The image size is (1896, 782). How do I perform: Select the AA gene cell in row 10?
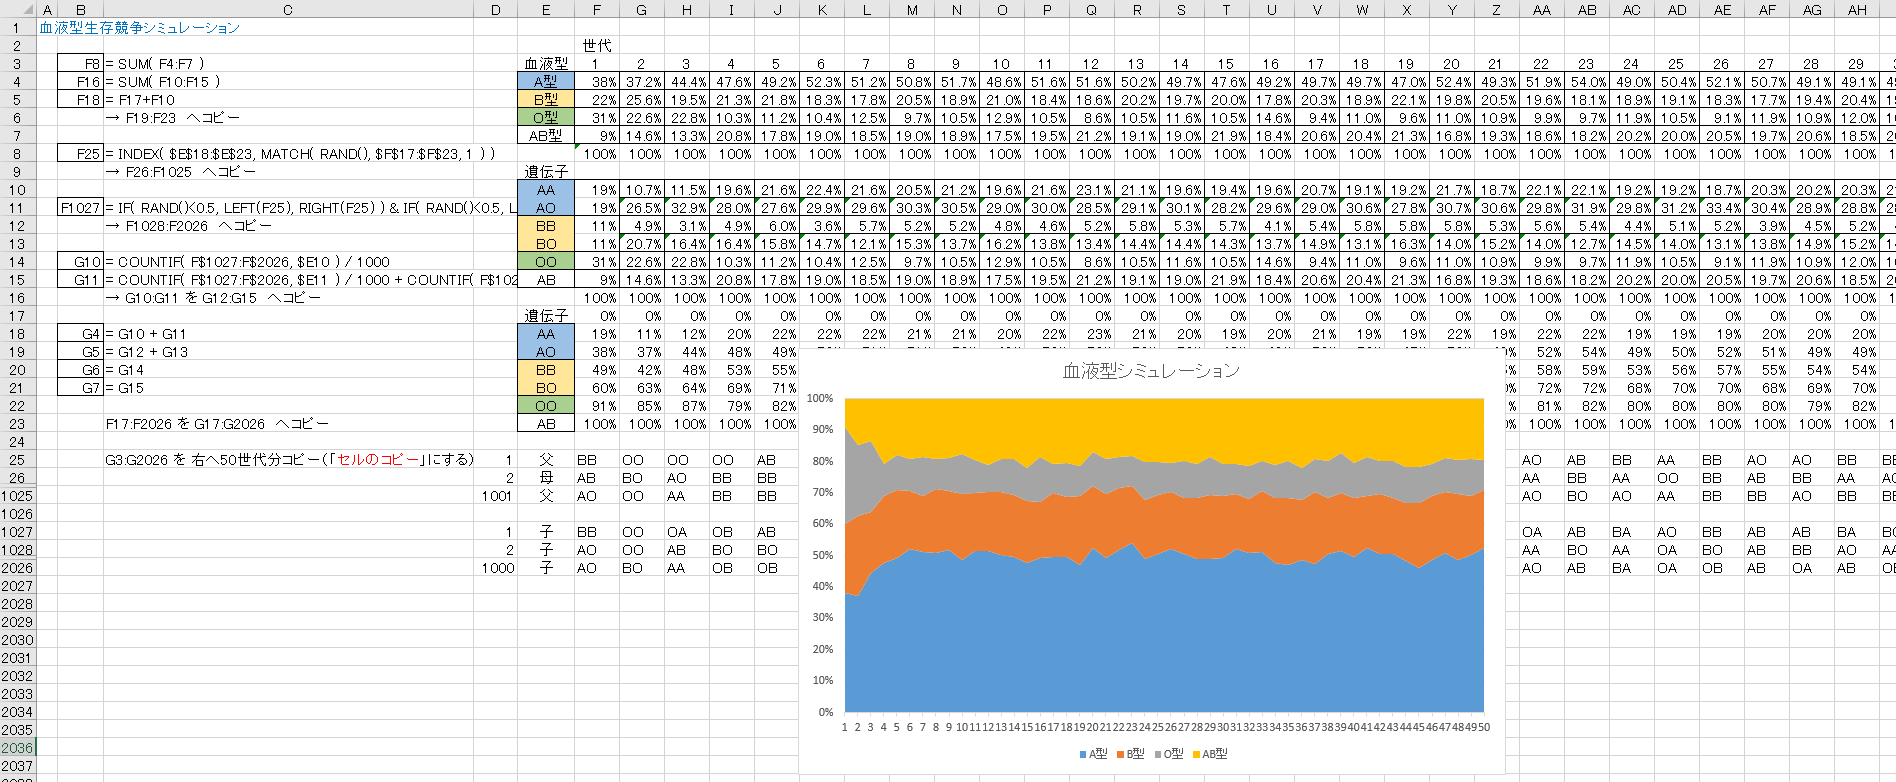point(546,190)
